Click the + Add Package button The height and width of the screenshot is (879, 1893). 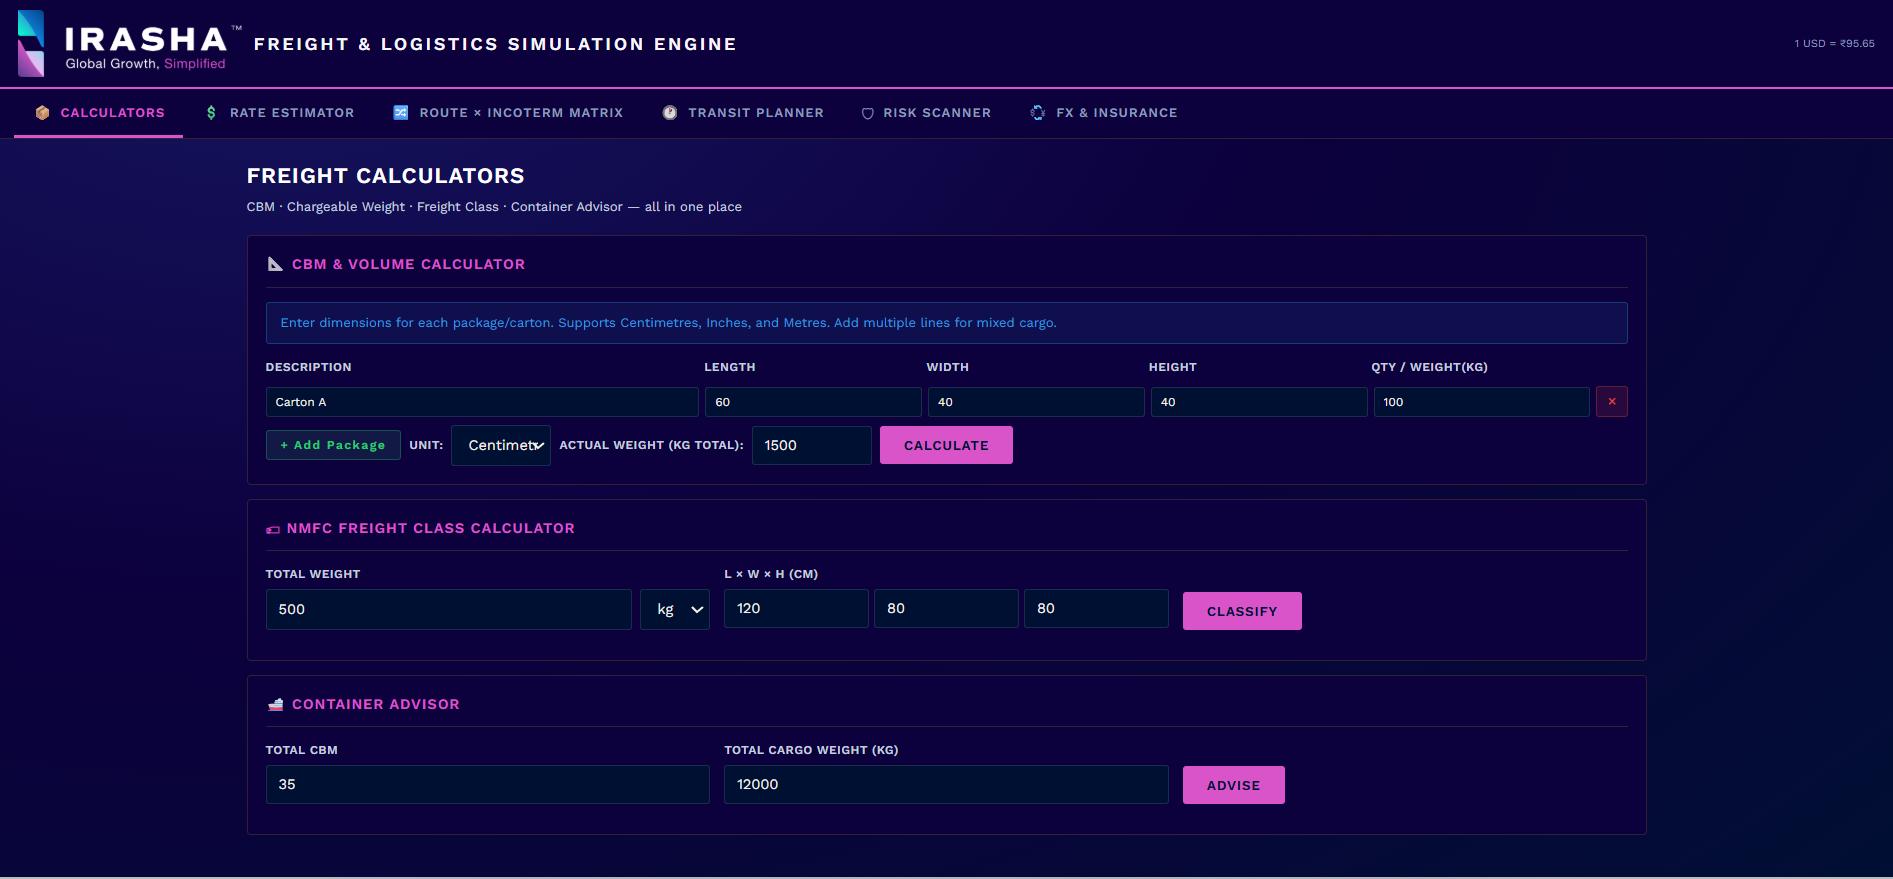333,445
